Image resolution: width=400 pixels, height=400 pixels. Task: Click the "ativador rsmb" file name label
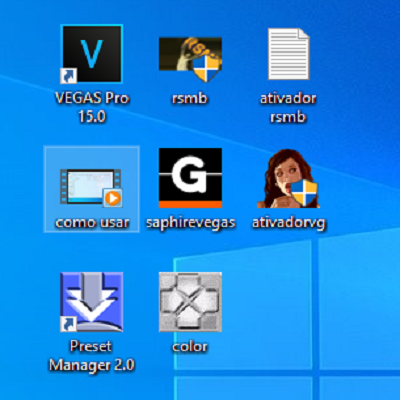click(288, 107)
